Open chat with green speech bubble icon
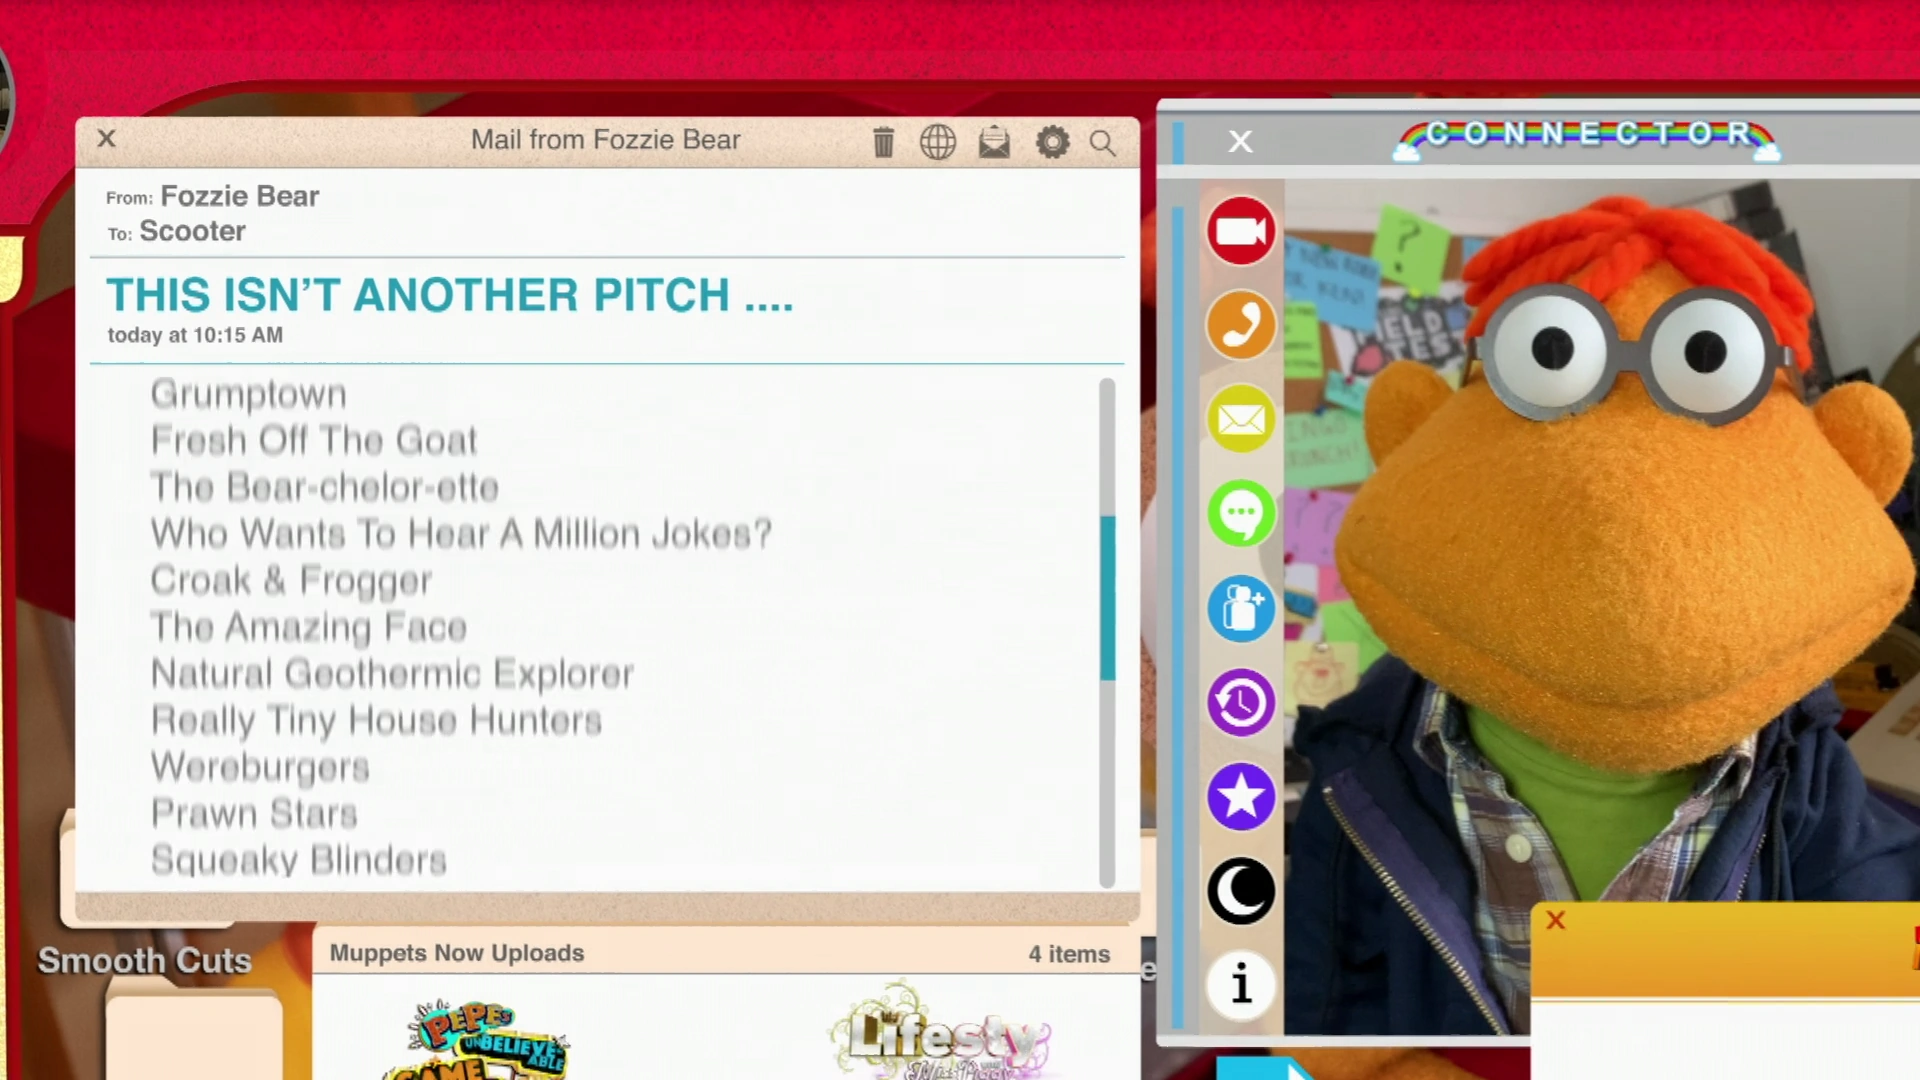Image resolution: width=1920 pixels, height=1080 pixels. (x=1241, y=513)
